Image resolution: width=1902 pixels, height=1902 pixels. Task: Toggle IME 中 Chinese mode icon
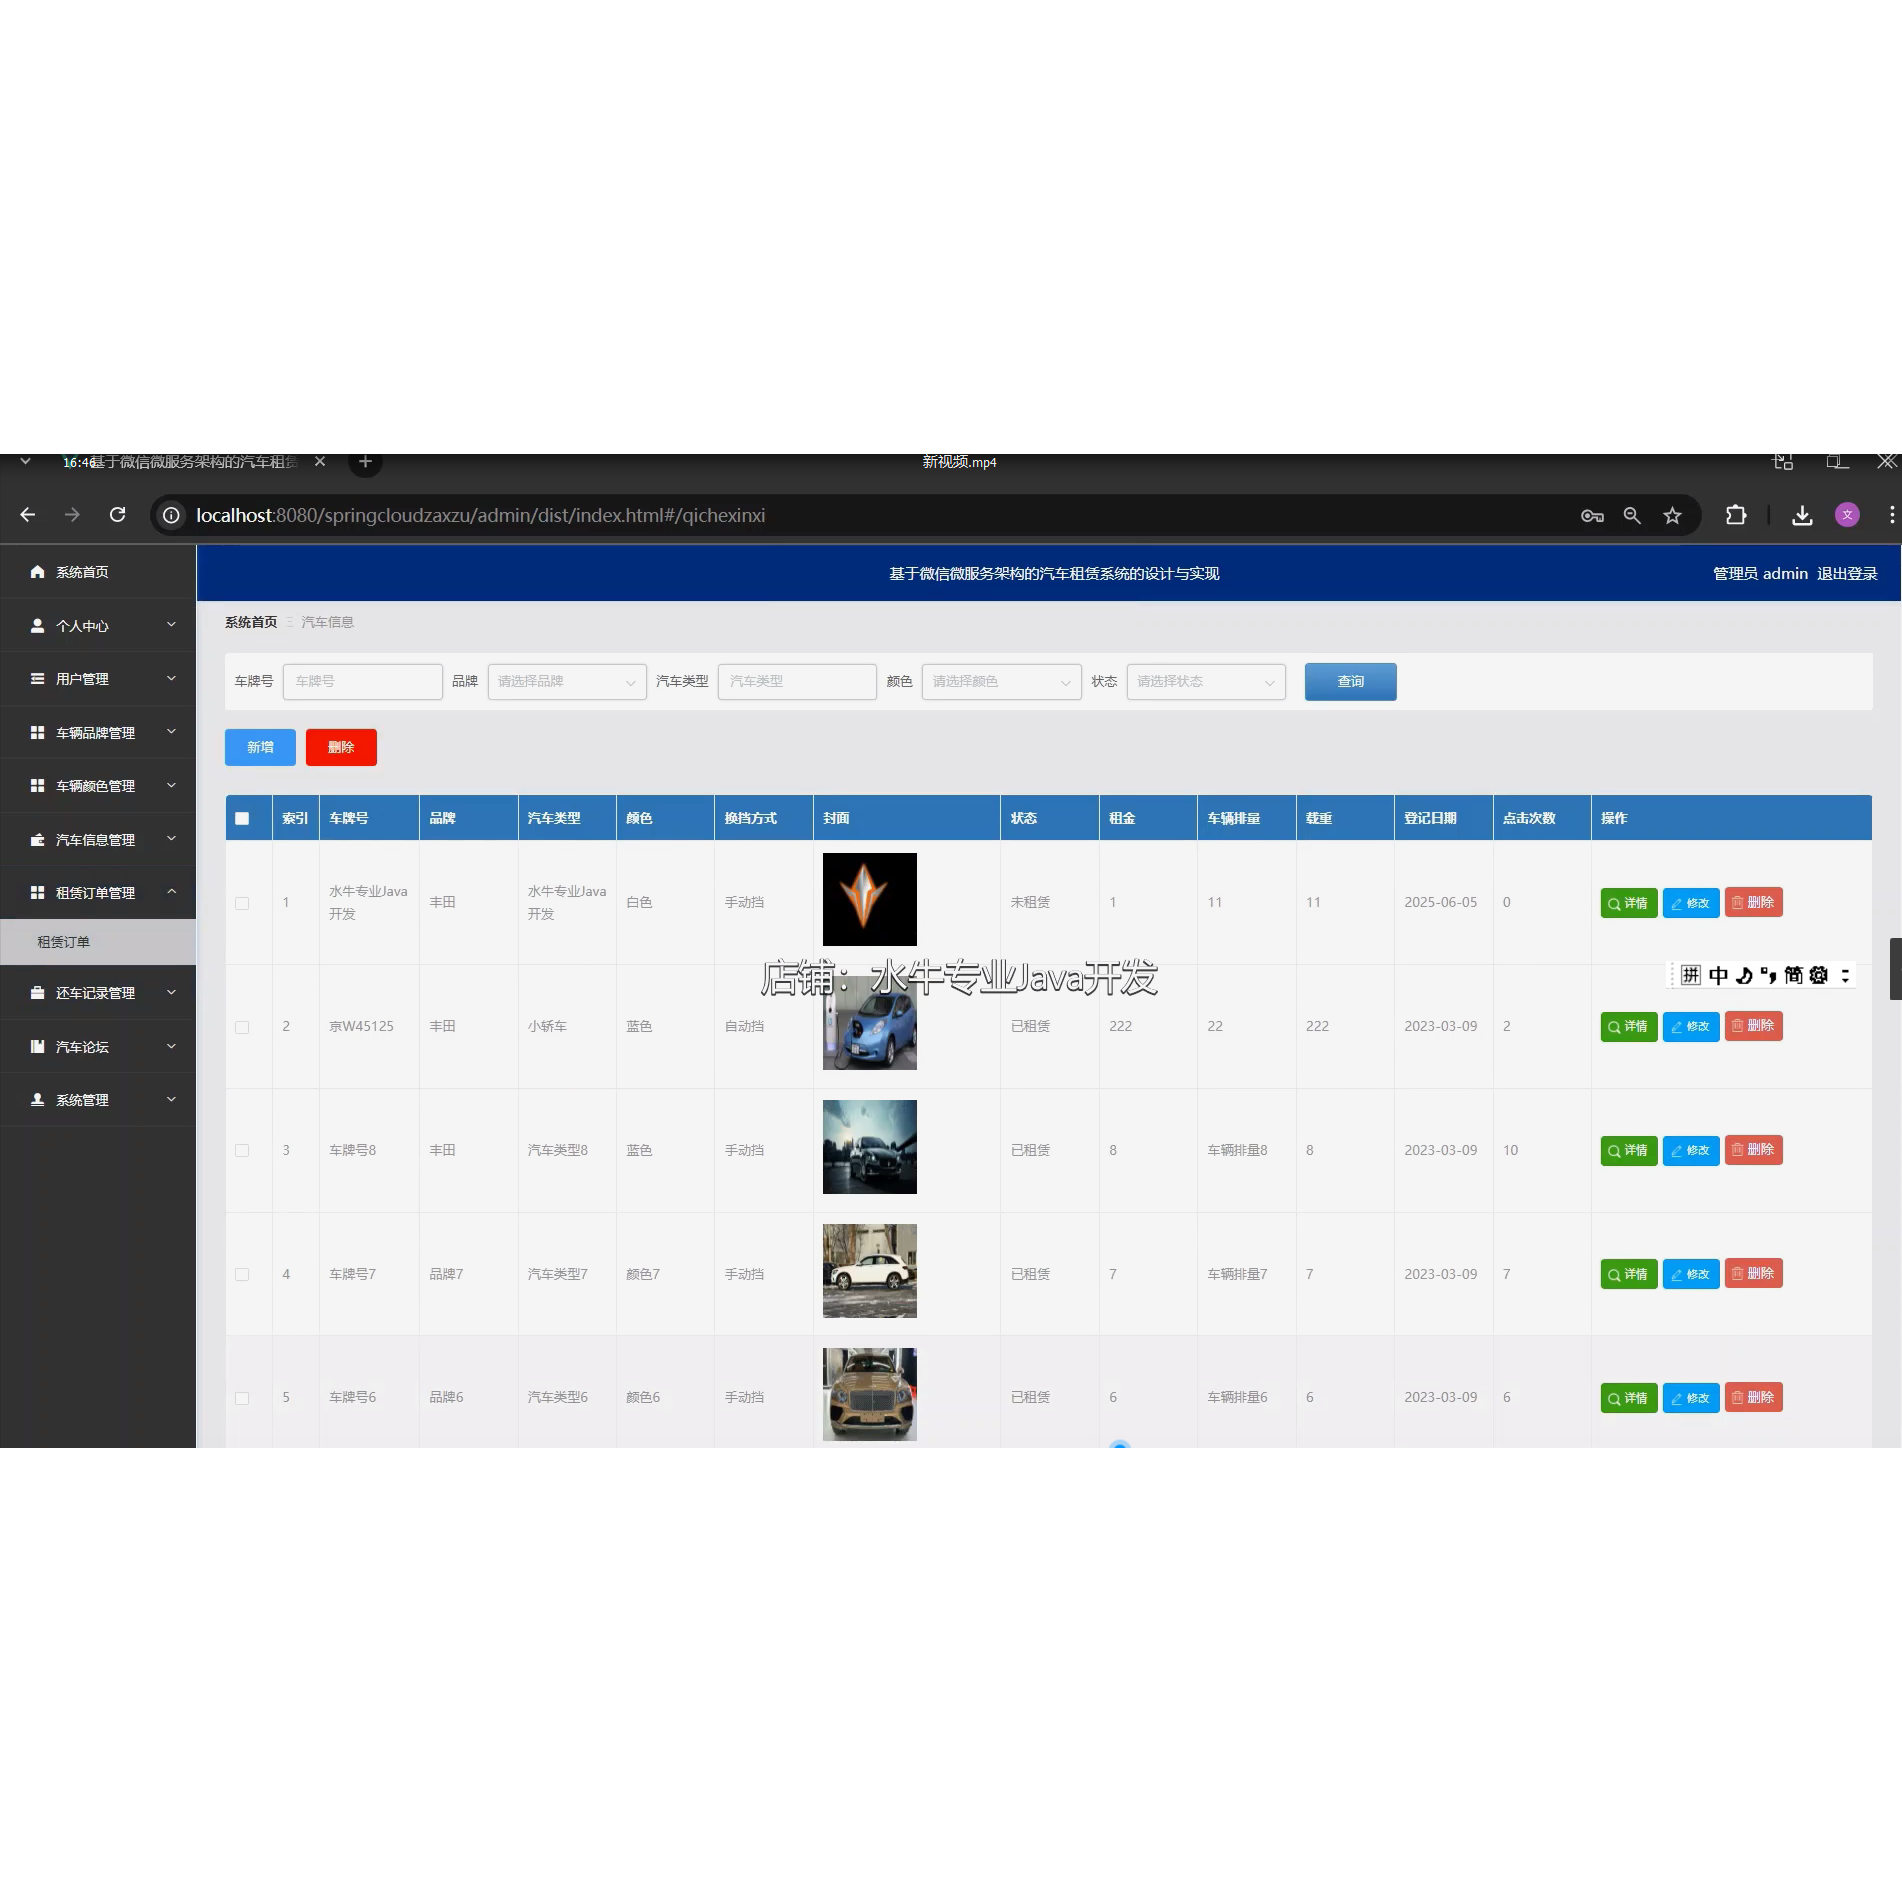tap(1718, 975)
